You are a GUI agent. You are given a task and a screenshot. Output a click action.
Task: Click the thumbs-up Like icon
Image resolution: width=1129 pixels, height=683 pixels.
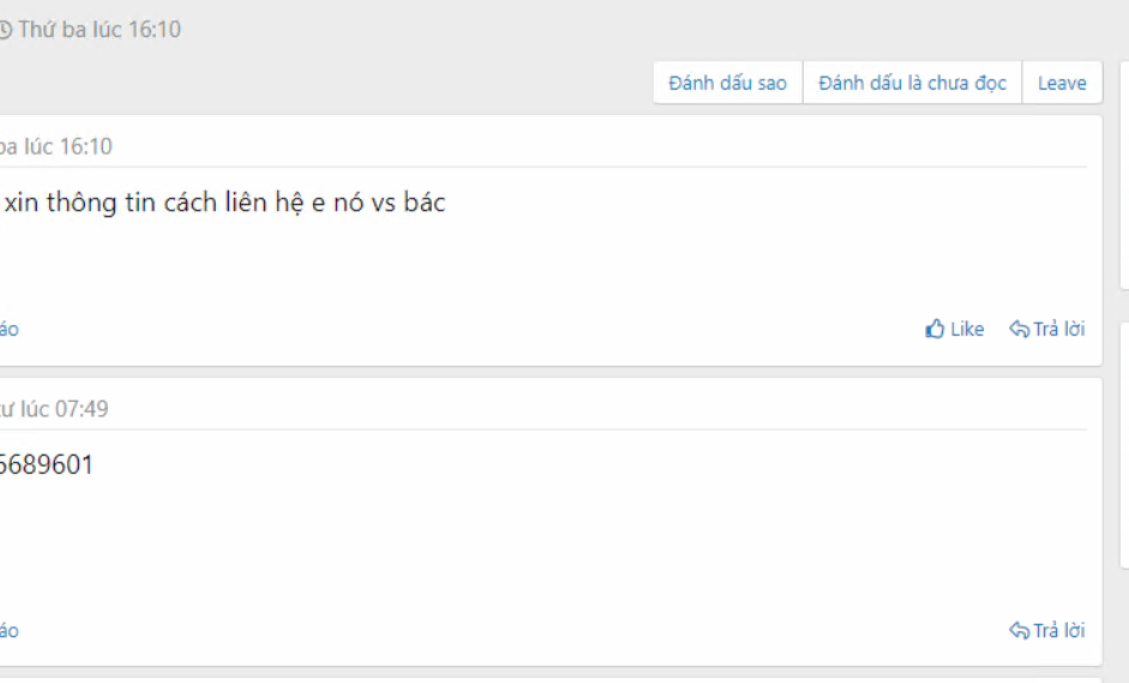(935, 329)
